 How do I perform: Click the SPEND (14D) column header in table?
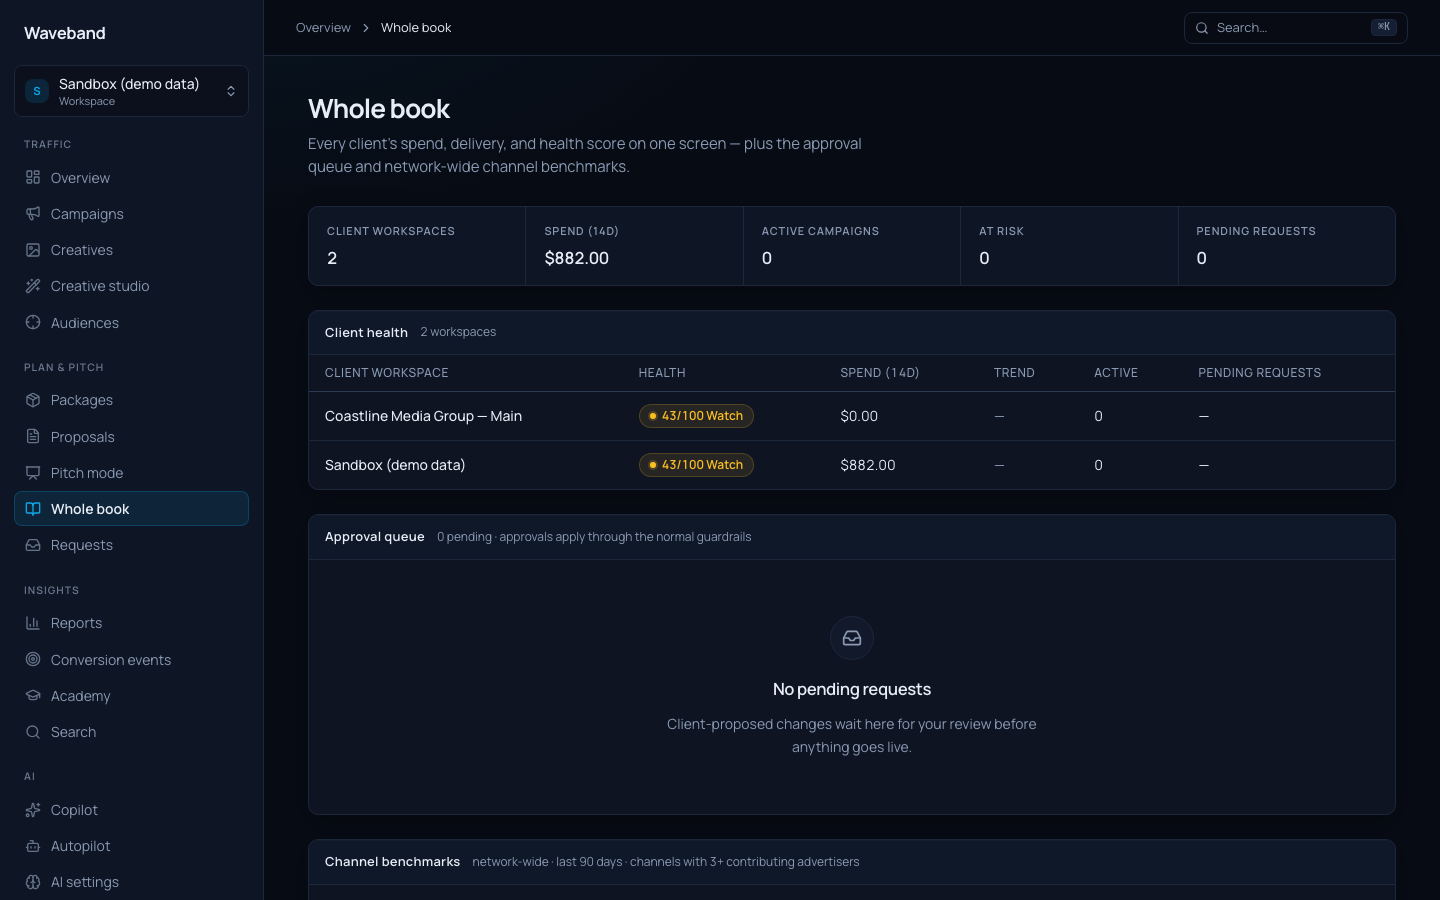(880, 373)
